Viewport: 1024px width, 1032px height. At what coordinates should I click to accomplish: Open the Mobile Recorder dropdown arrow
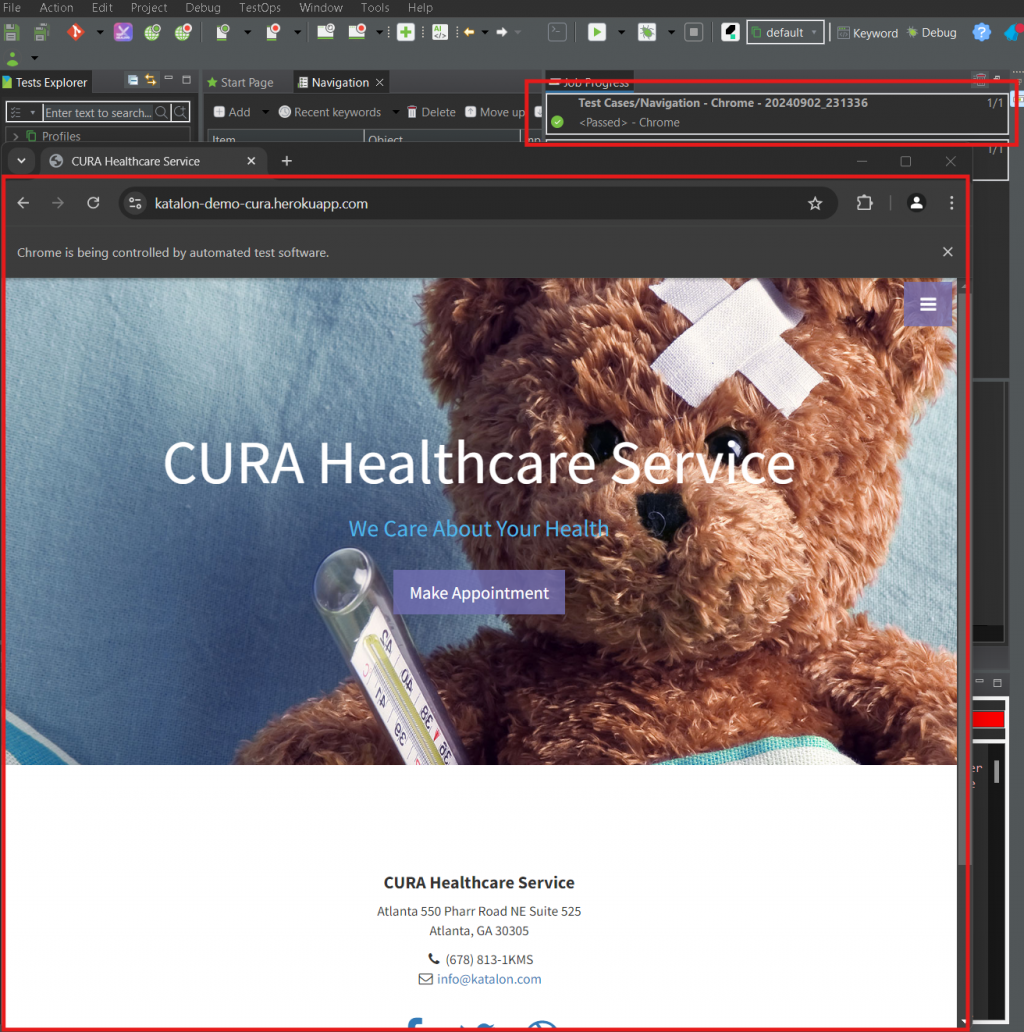297,32
